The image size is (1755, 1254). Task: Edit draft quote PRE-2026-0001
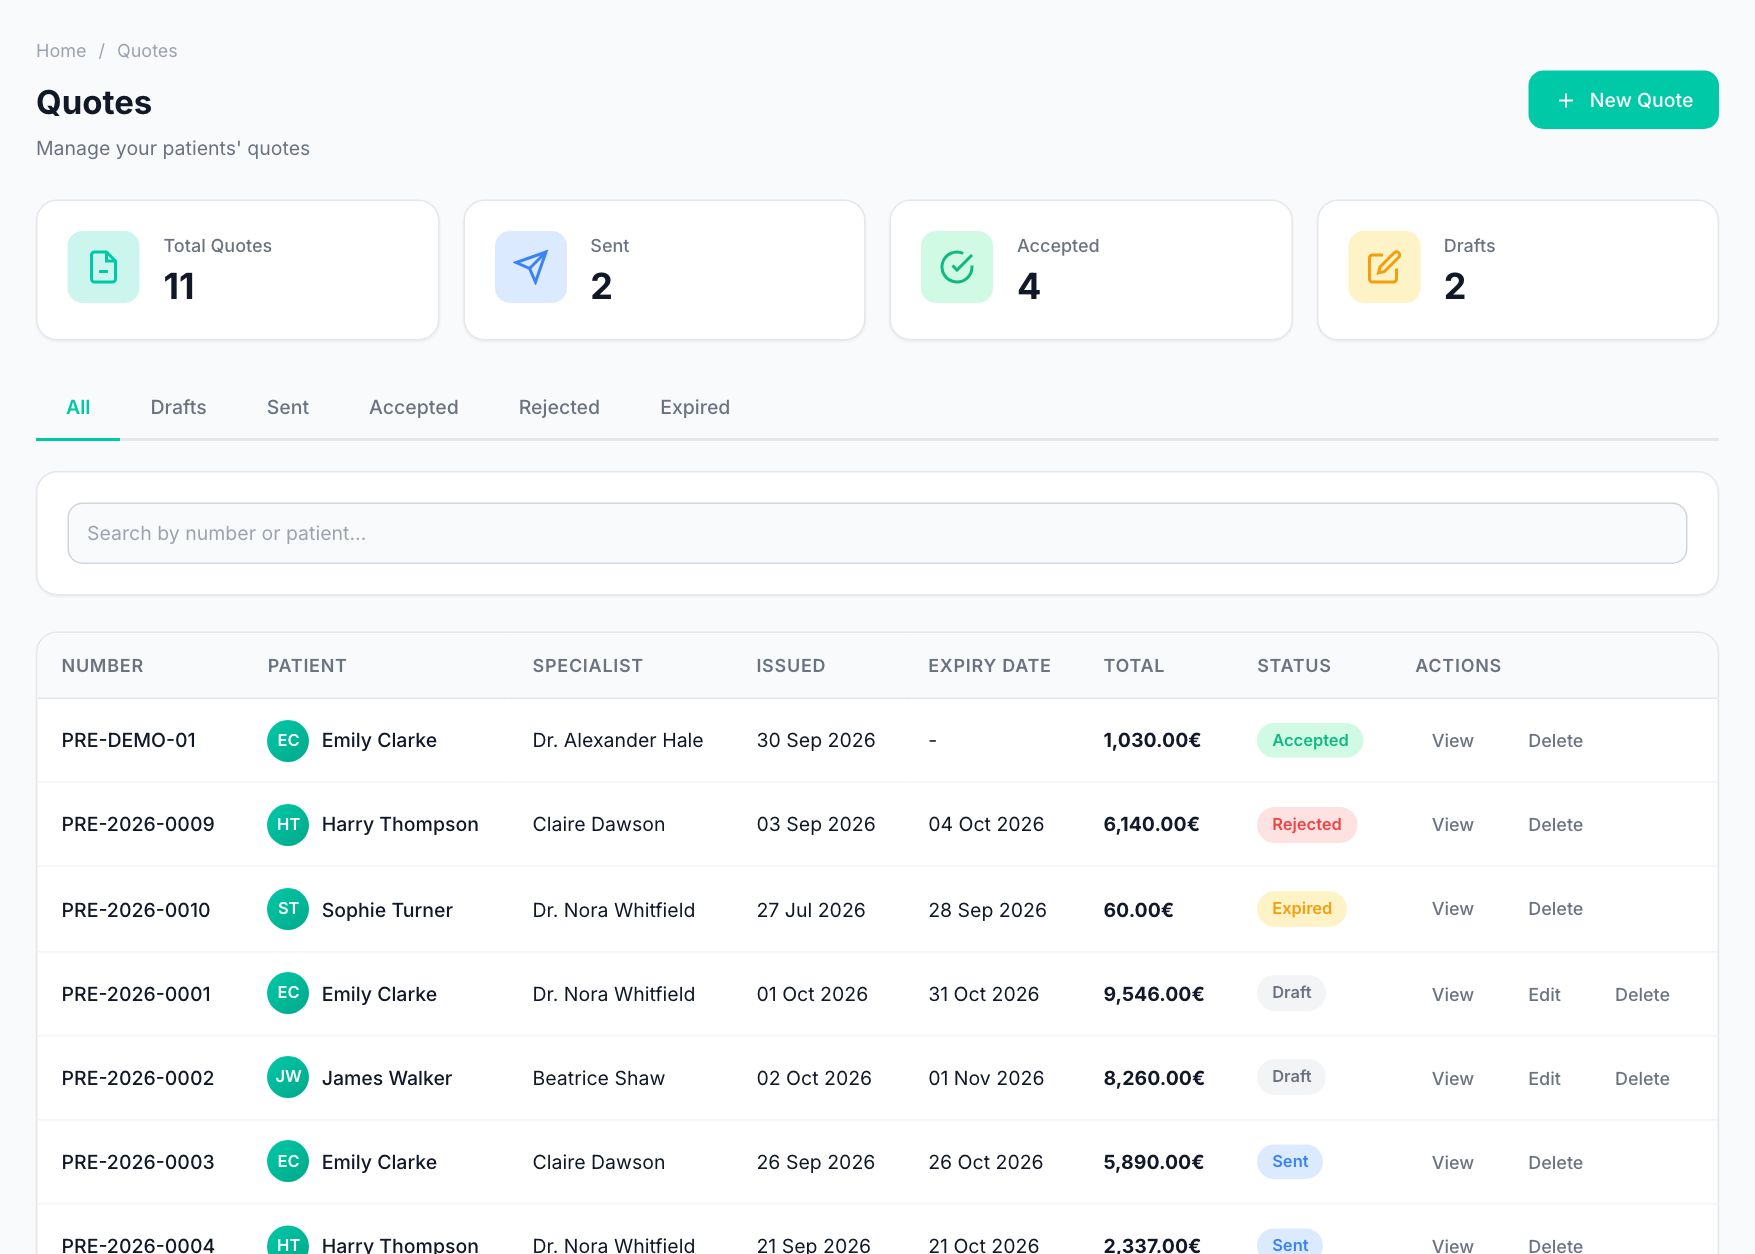(x=1544, y=995)
